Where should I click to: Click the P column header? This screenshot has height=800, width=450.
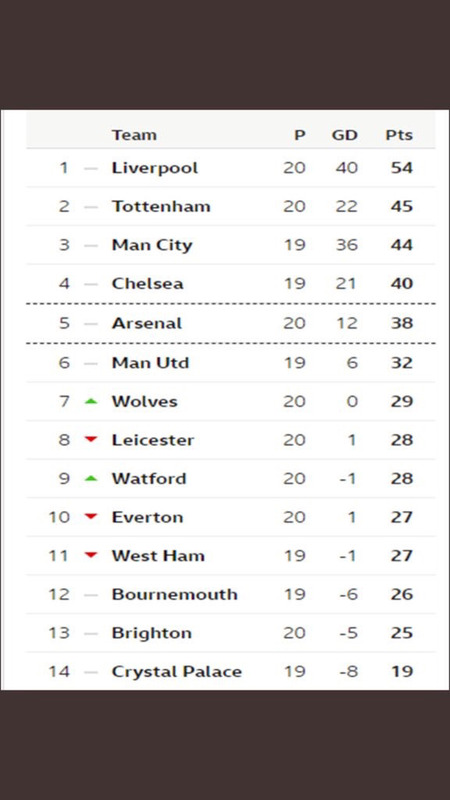point(300,135)
